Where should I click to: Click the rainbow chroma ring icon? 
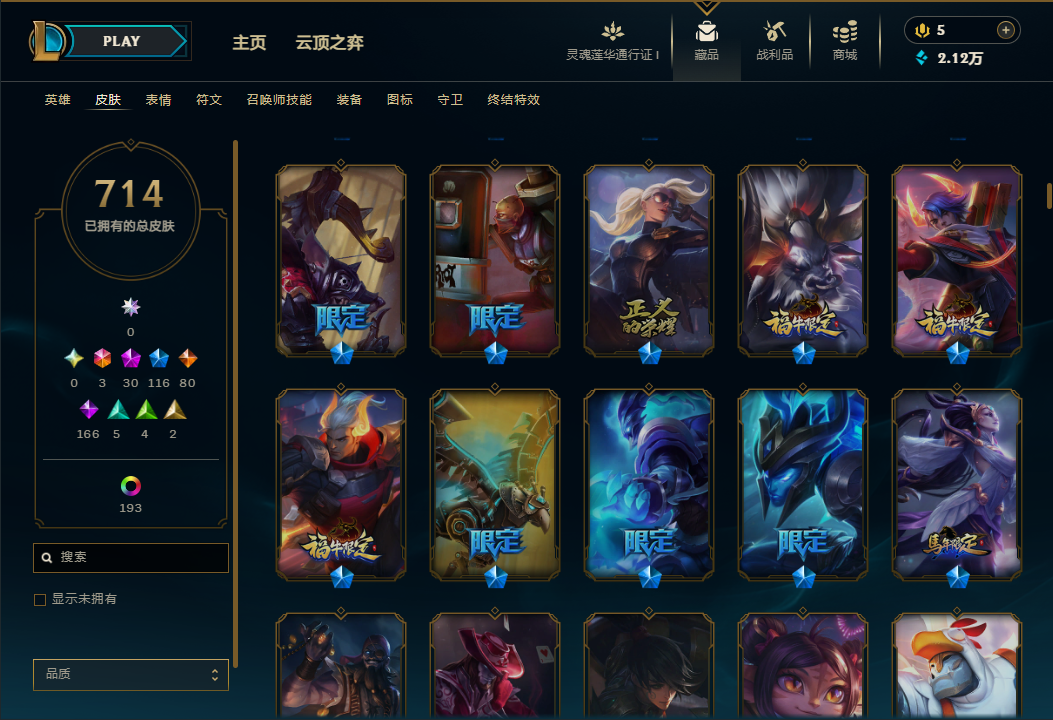pos(130,486)
